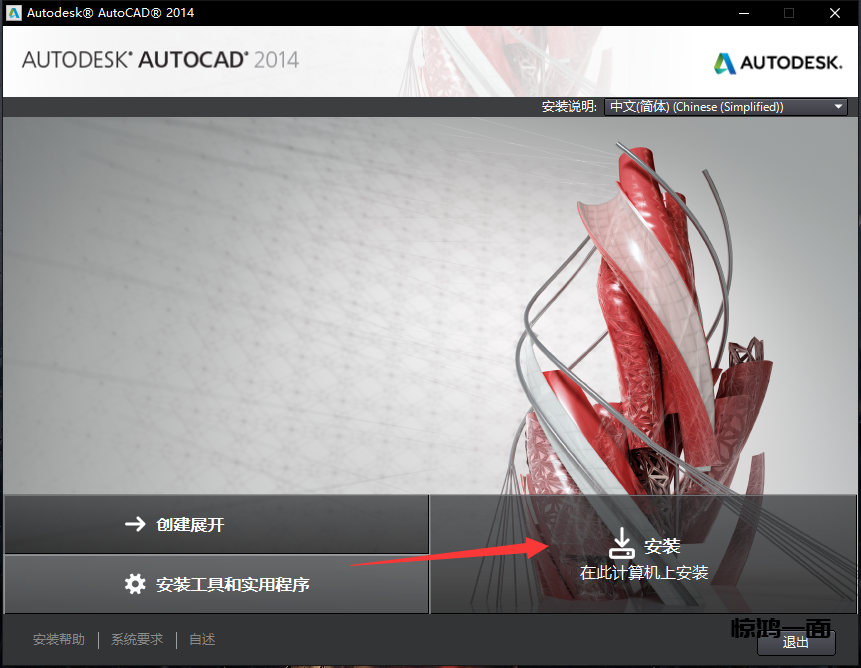Screen dimensions: 861x668
Task: Minimize the AutoCAD 2014 installer window
Action: [743, 13]
